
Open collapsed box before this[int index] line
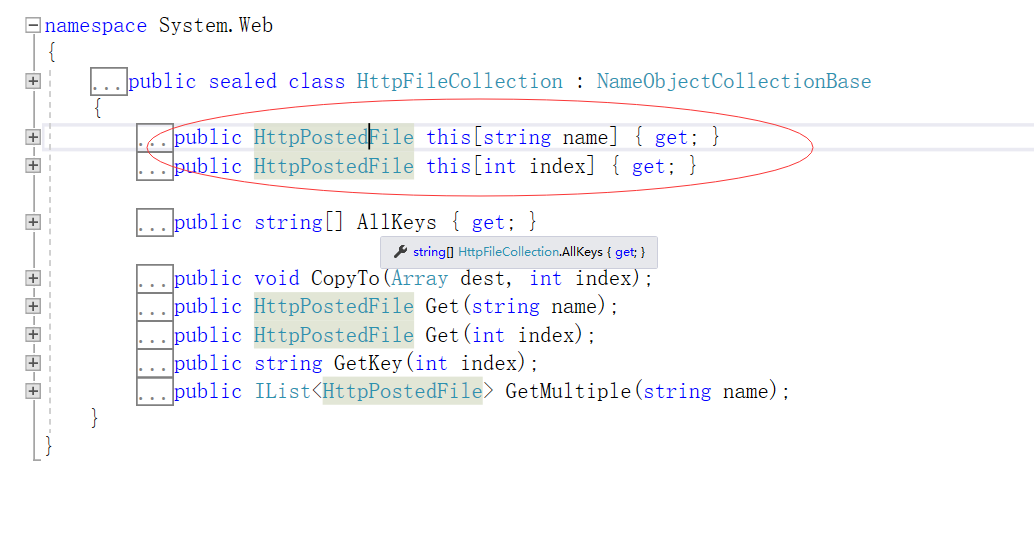click(155, 165)
